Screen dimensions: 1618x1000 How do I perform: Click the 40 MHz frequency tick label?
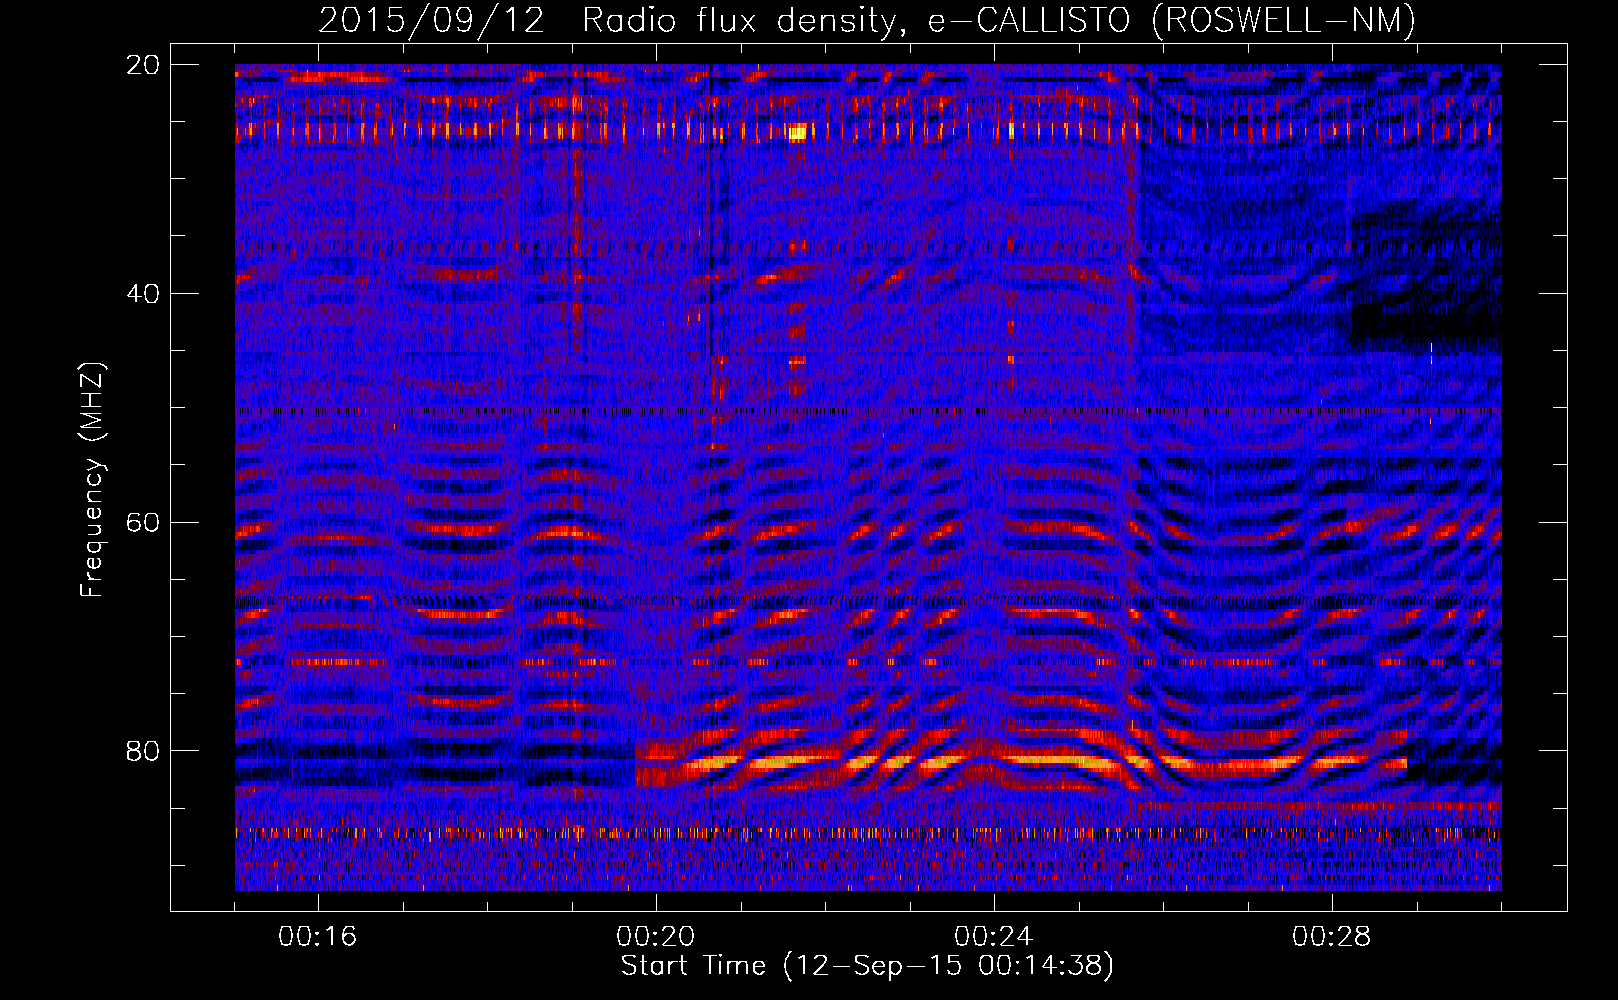pos(142,294)
